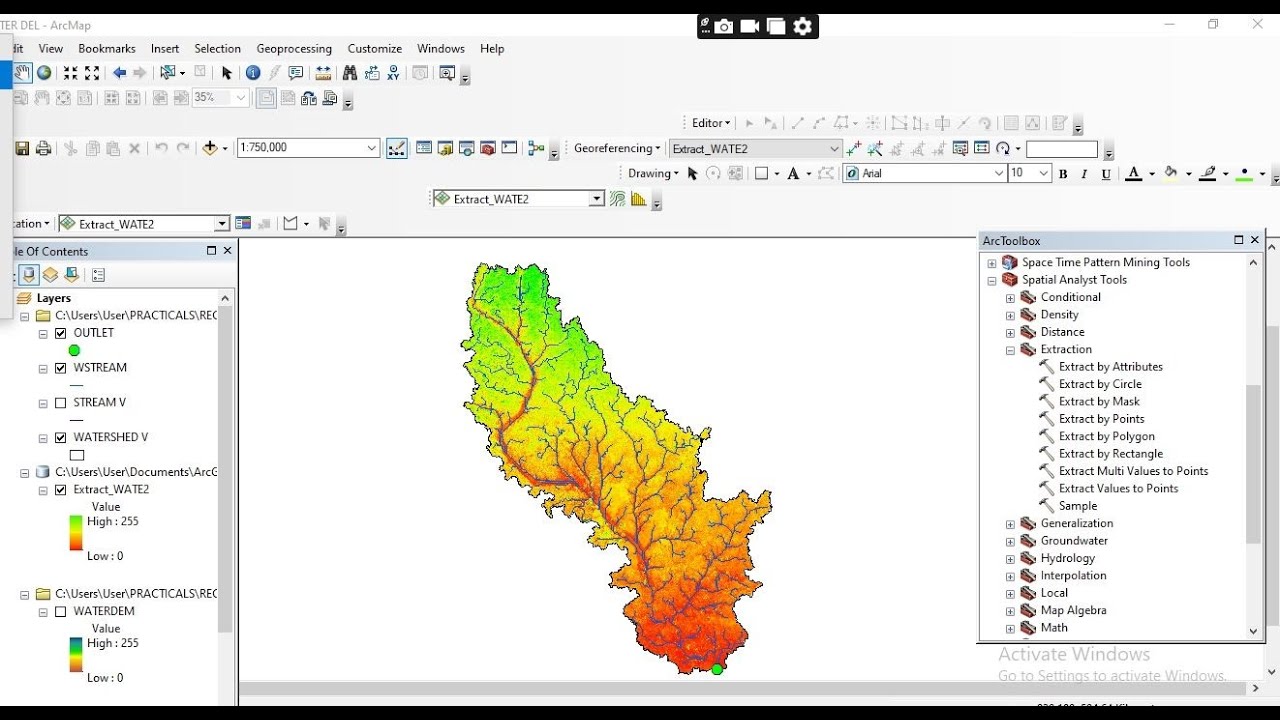Image resolution: width=1280 pixels, height=720 pixels.
Task: Collapse the Extraction toolset
Action: 1010,350
